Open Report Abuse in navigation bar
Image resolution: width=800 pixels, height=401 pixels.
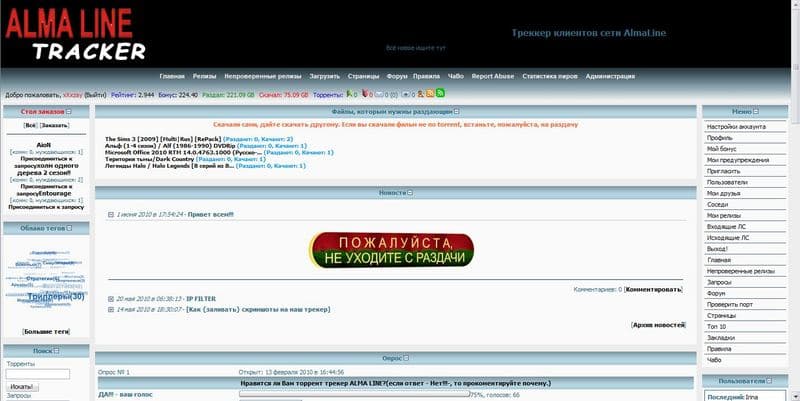[x=493, y=76]
